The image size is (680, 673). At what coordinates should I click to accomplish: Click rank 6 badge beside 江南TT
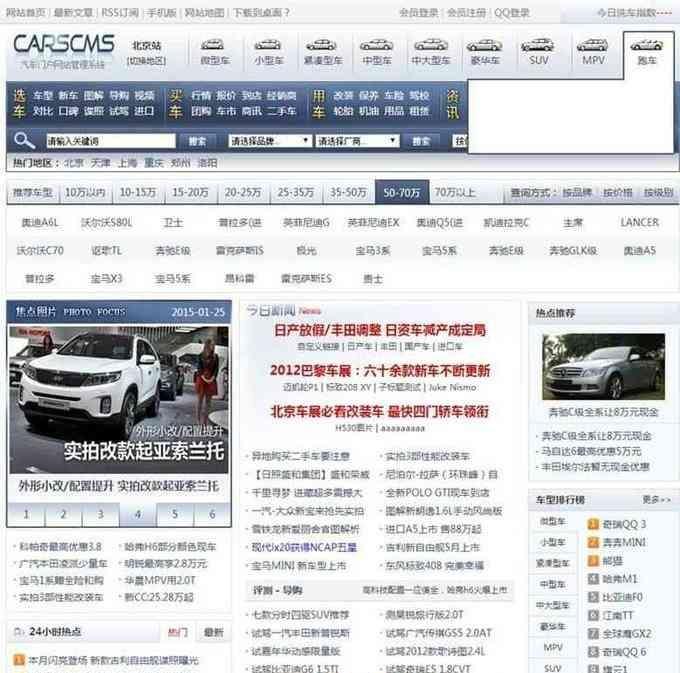pyautogui.click(x=593, y=615)
